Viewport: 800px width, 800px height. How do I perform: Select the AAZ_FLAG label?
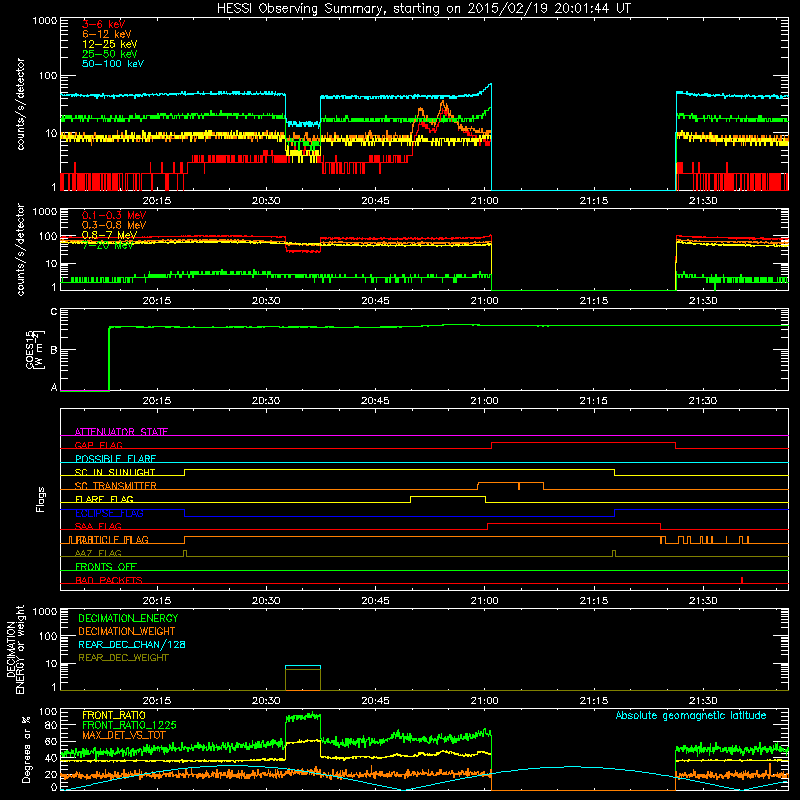click(x=98, y=553)
